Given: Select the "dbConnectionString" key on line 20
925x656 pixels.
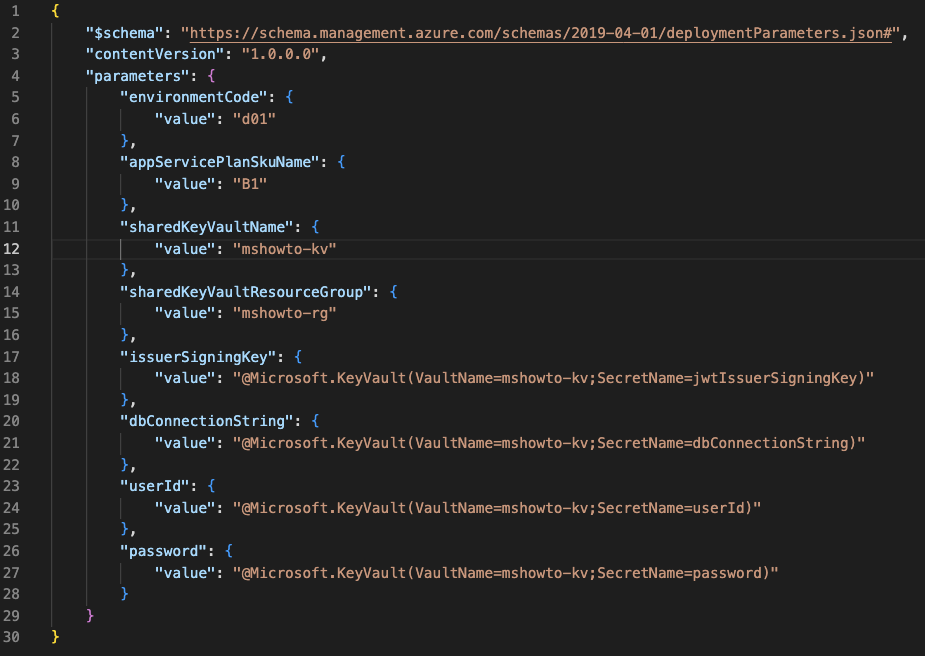Looking at the screenshot, I should tap(207, 421).
